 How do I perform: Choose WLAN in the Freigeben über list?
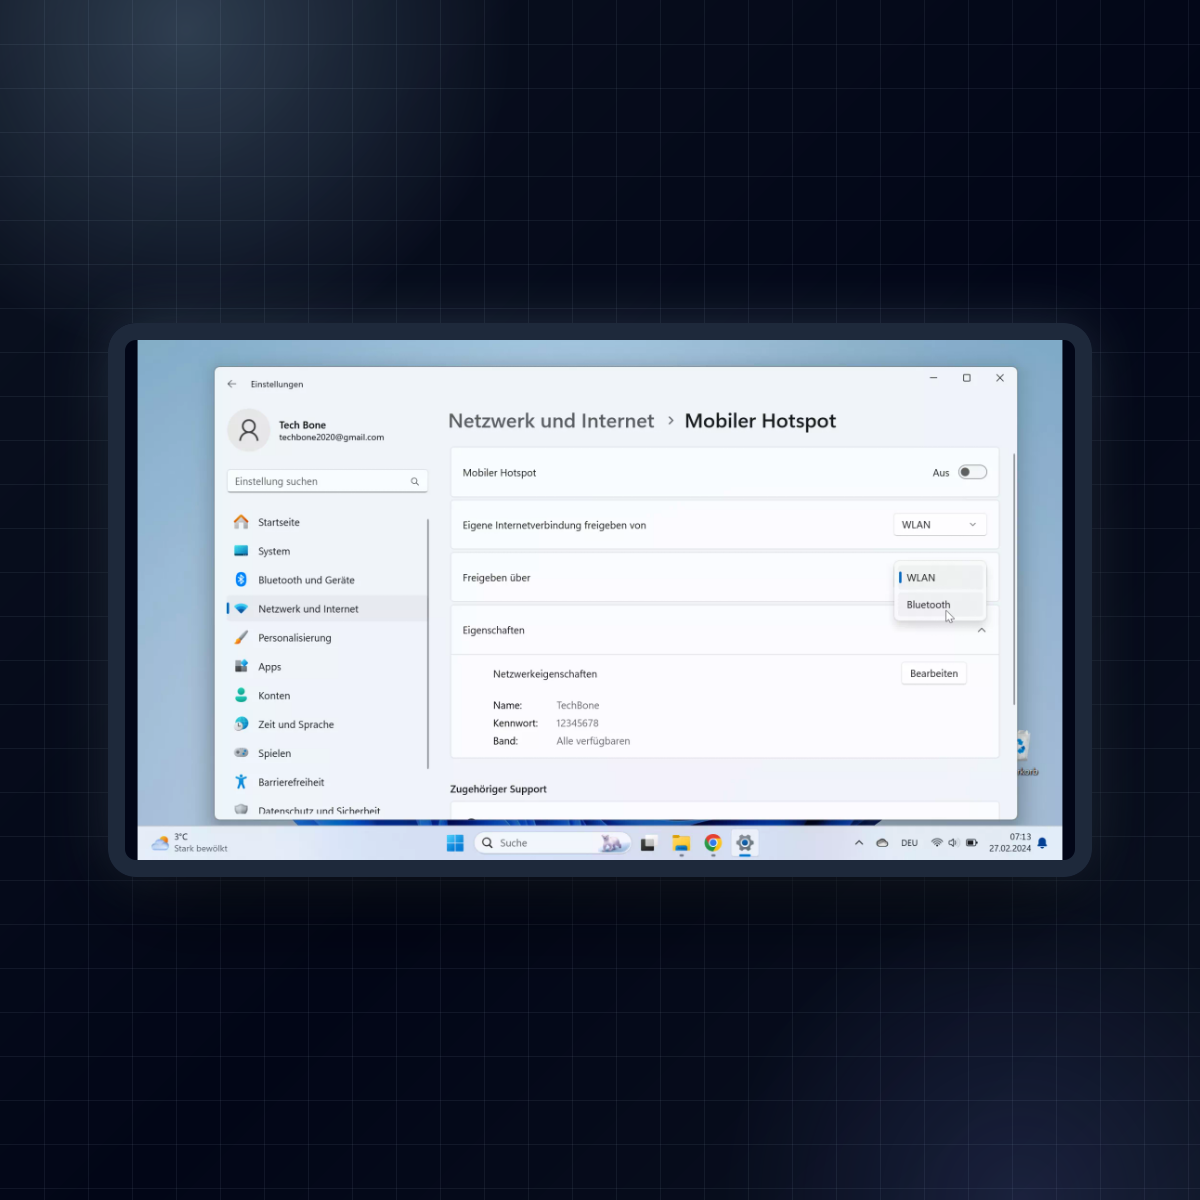point(940,578)
